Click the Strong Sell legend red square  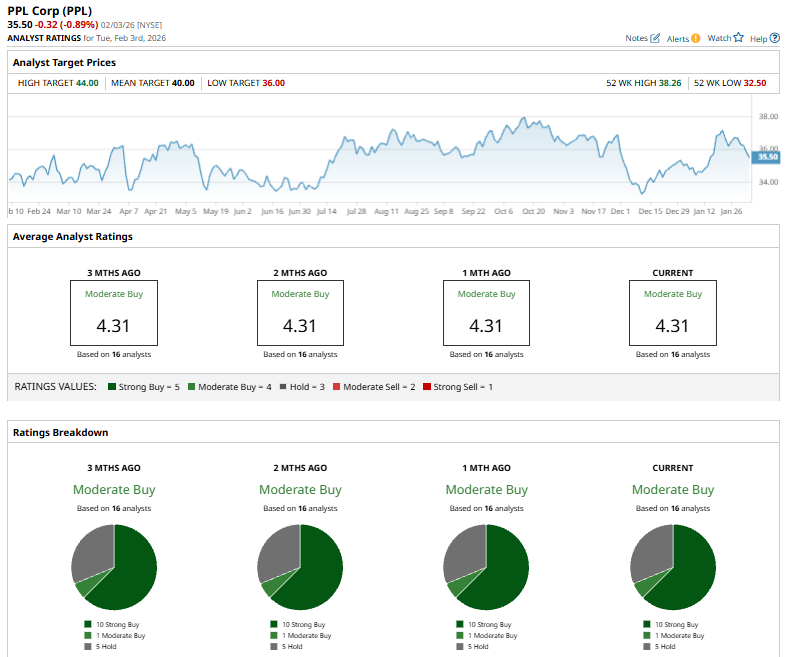[x=427, y=387]
